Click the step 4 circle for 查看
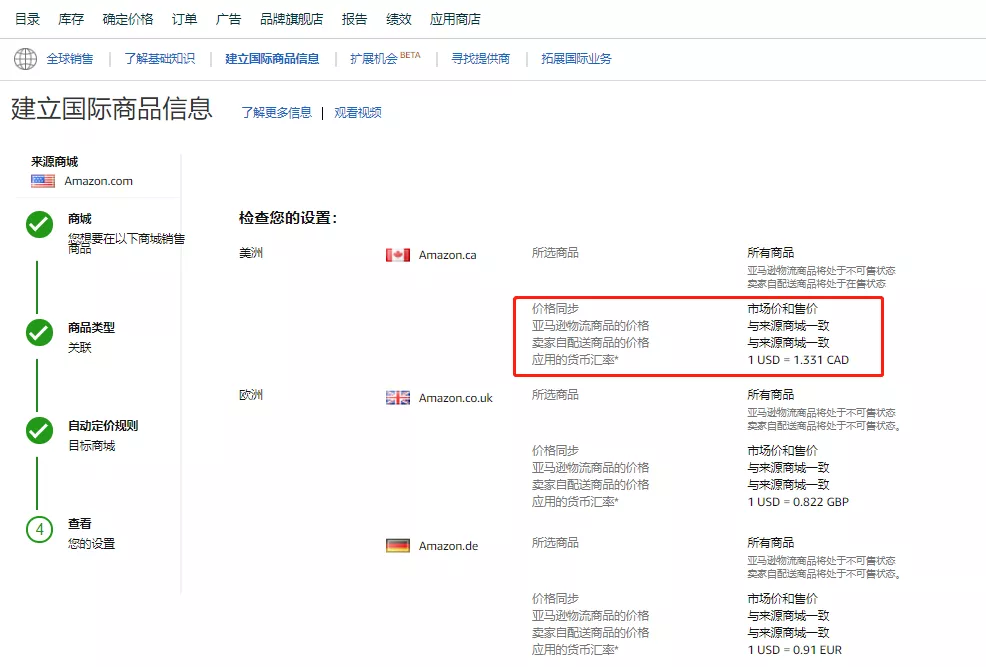 tap(38, 530)
